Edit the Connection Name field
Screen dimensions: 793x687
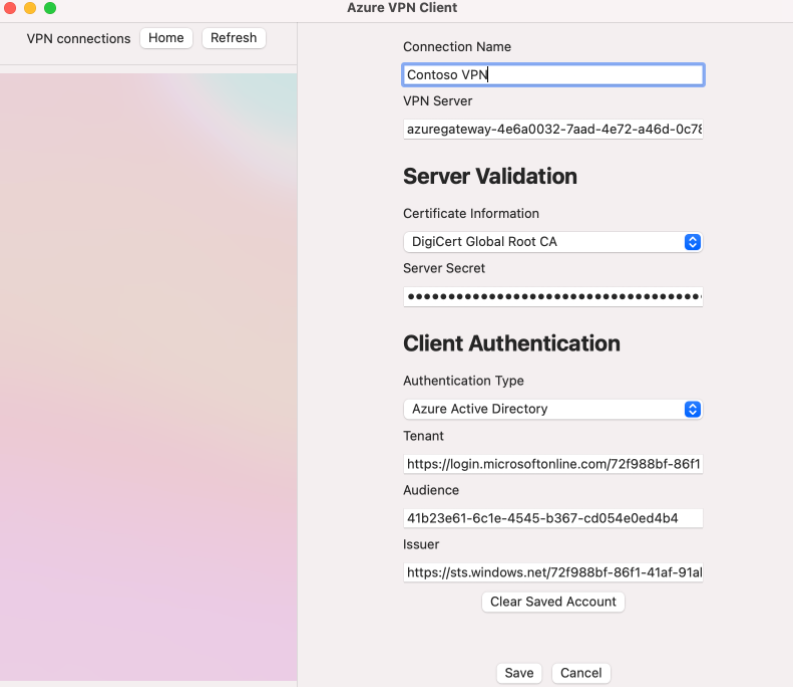click(x=553, y=75)
